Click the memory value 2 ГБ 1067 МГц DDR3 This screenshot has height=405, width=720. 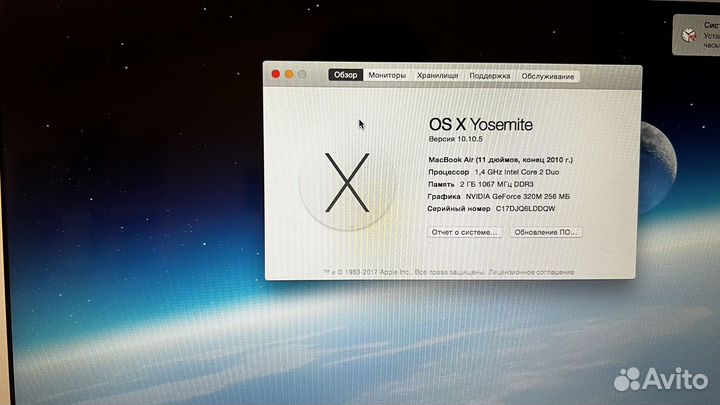497,184
